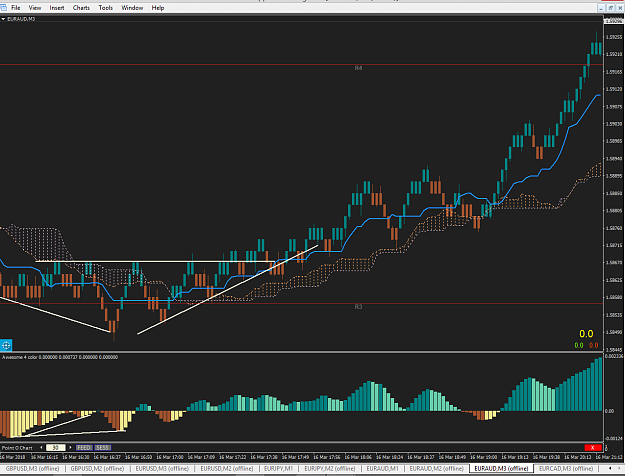
Task: Click the FEED button in Point O Chart bar
Action: point(84,448)
